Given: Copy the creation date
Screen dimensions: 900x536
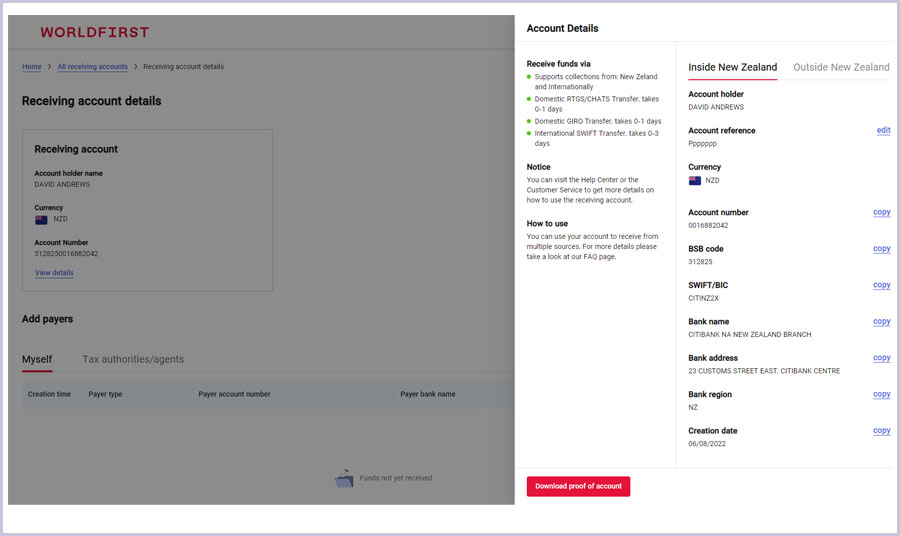Looking at the screenshot, I should click(881, 431).
